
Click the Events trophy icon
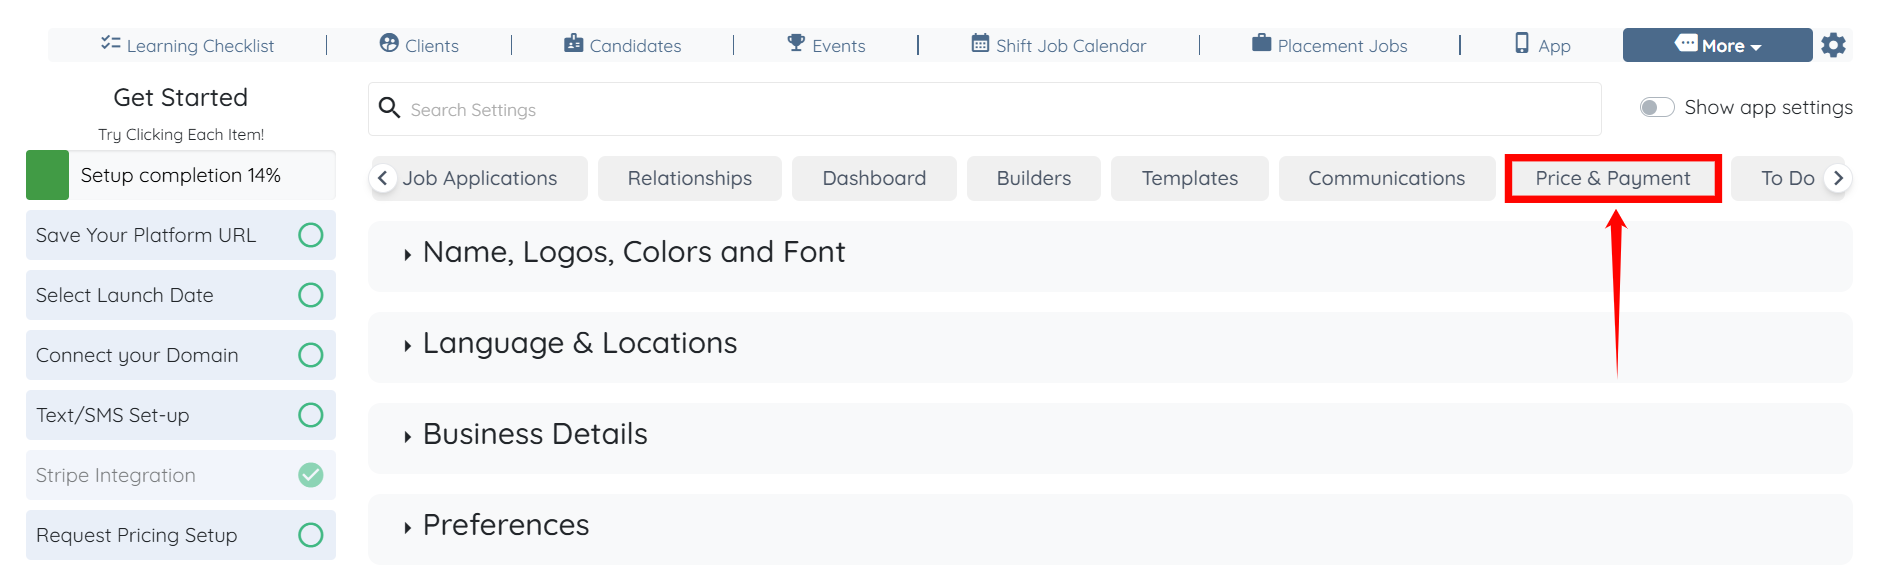pos(796,43)
